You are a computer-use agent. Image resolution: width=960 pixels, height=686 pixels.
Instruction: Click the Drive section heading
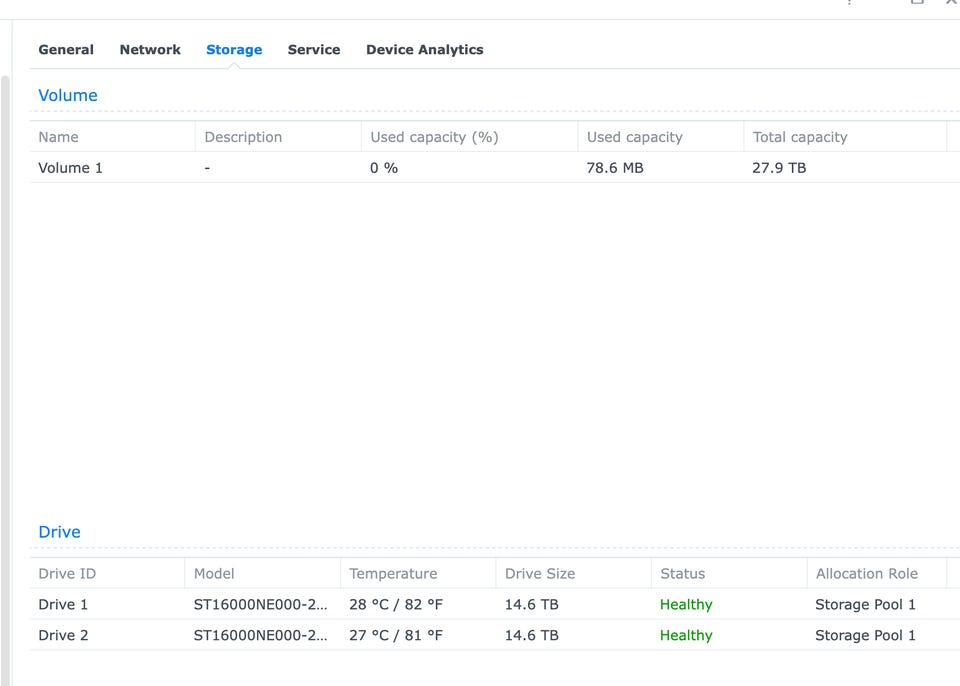click(59, 532)
